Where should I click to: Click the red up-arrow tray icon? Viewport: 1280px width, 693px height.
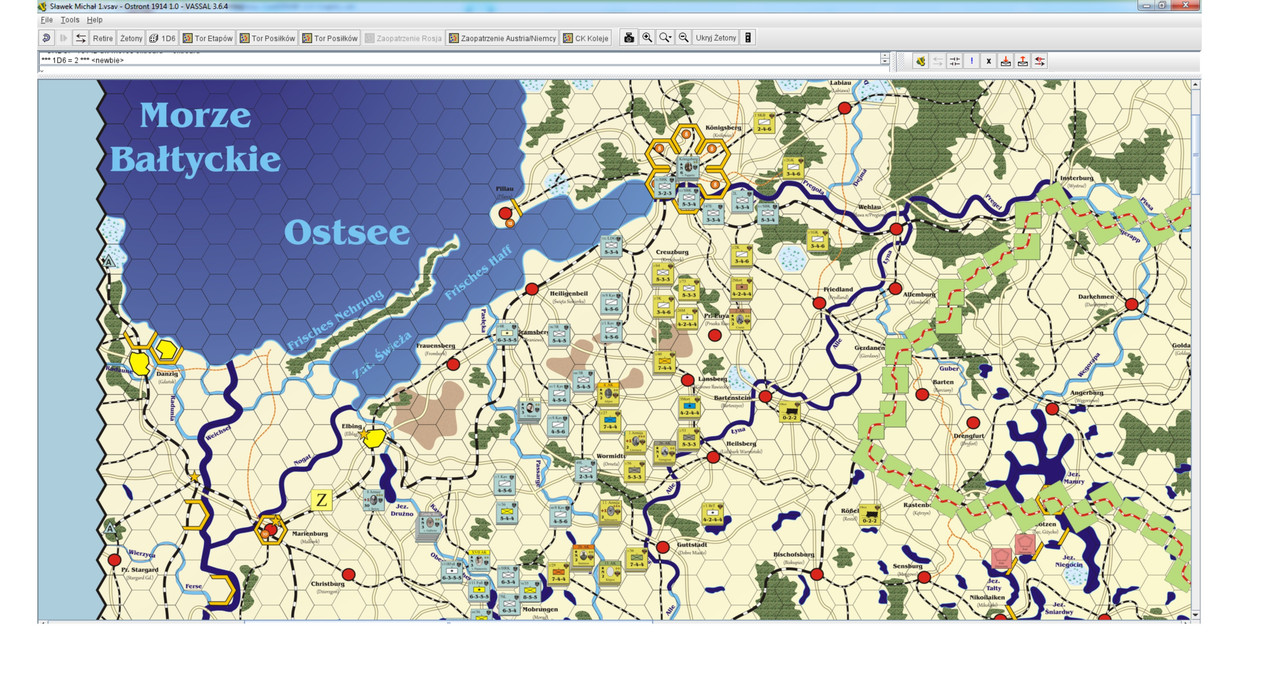(1023, 61)
